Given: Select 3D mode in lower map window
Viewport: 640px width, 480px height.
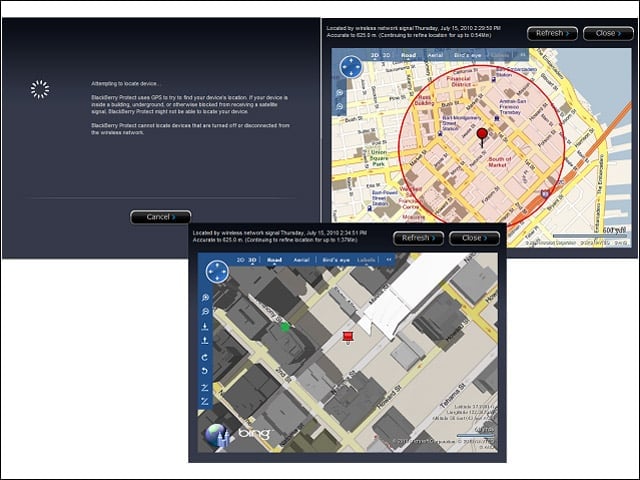Looking at the screenshot, I should coord(252,260).
